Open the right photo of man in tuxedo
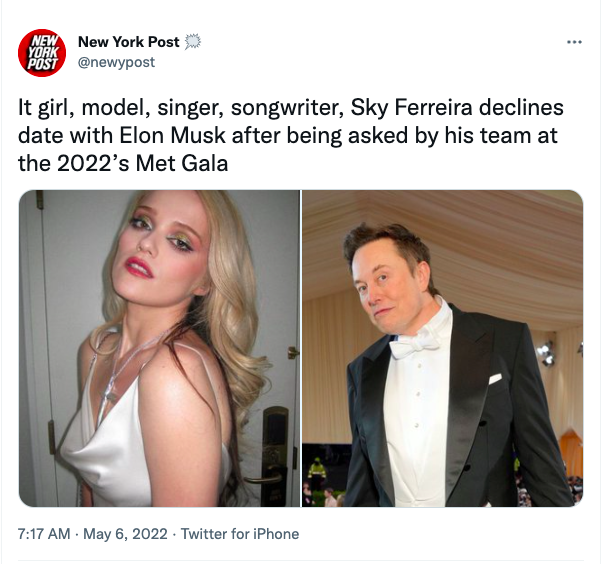 [443, 348]
